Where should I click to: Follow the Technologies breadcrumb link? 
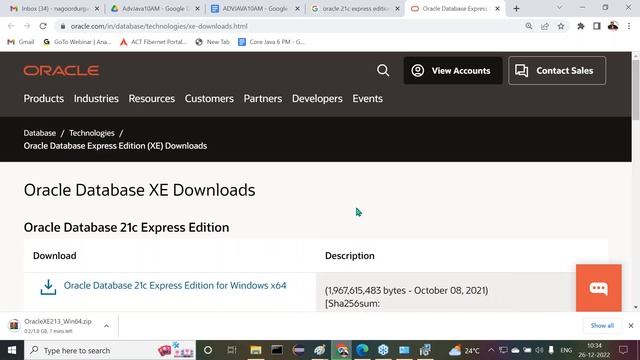92,133
